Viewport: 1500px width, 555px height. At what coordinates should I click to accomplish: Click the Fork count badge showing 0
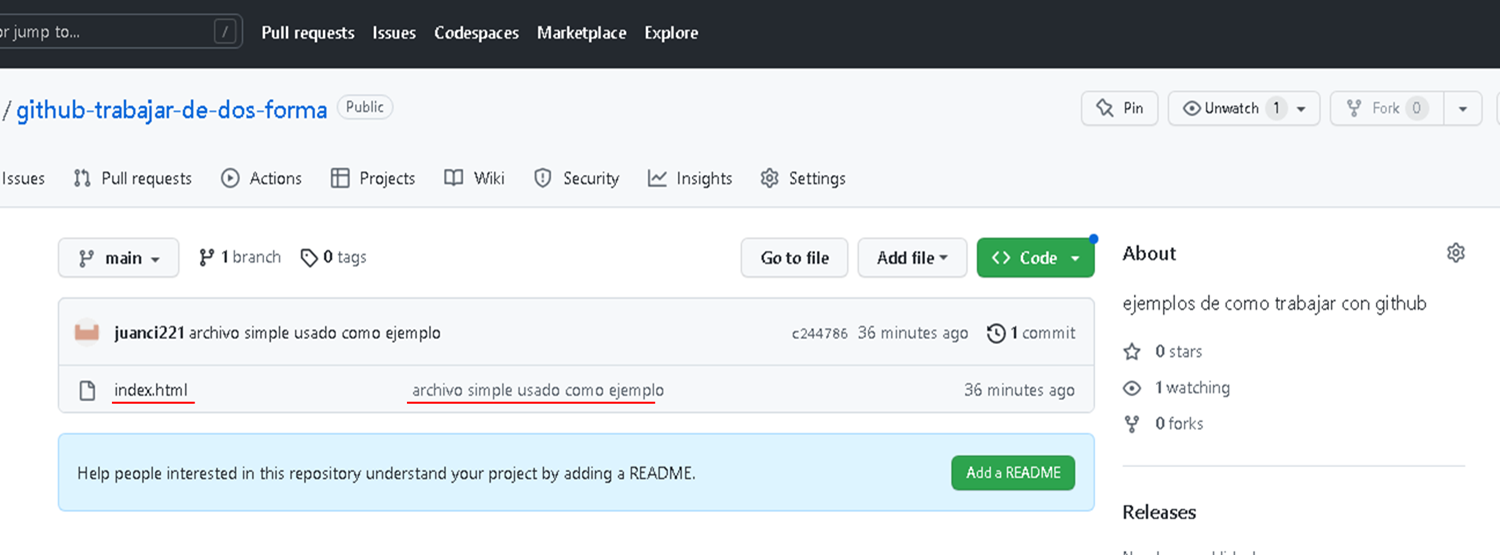1416,108
